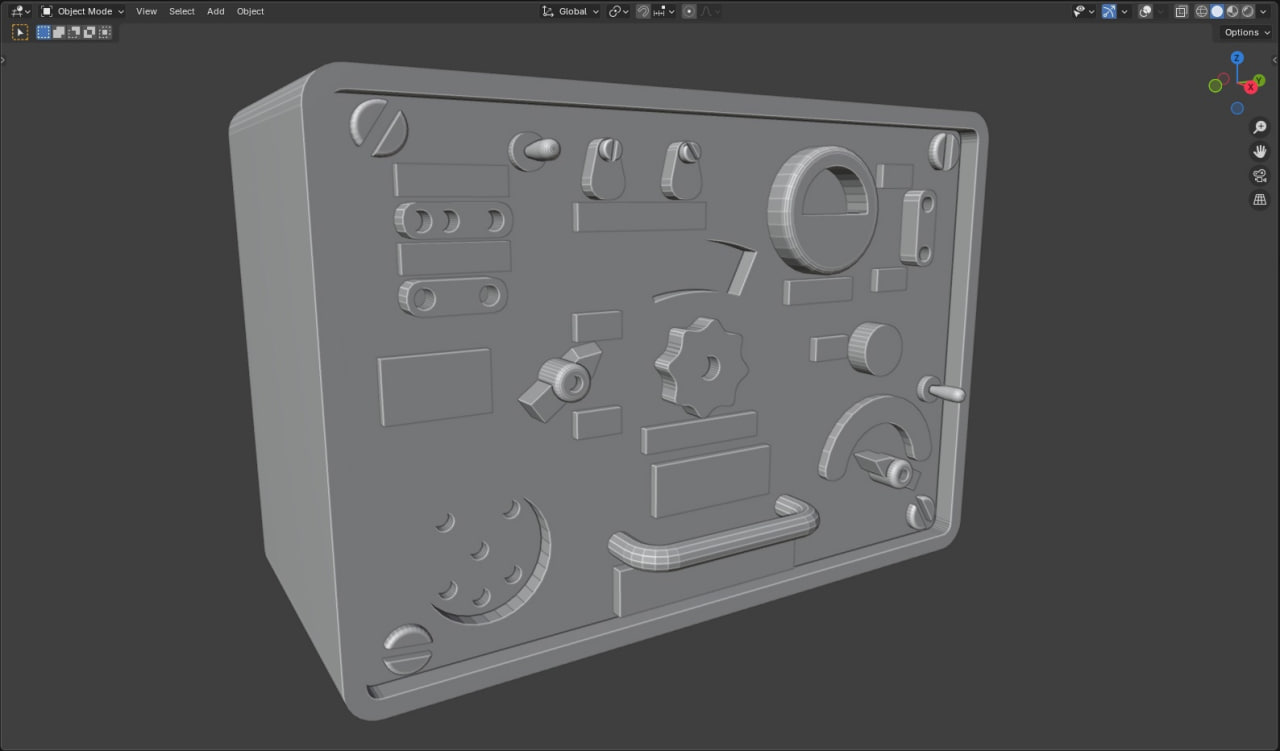1280x751 pixels.
Task: Open the View menu
Action: [146, 11]
